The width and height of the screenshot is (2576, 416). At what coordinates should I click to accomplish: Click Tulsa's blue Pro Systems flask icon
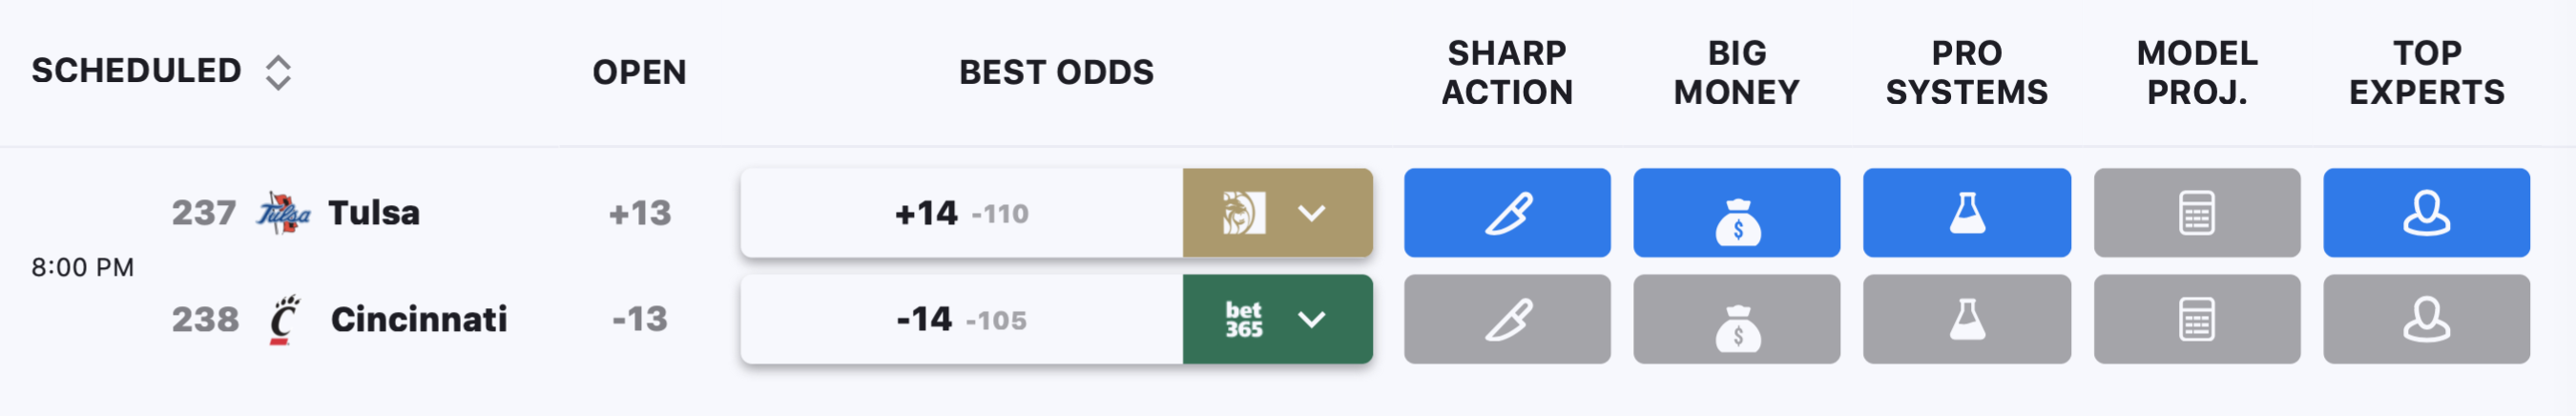point(1967,213)
